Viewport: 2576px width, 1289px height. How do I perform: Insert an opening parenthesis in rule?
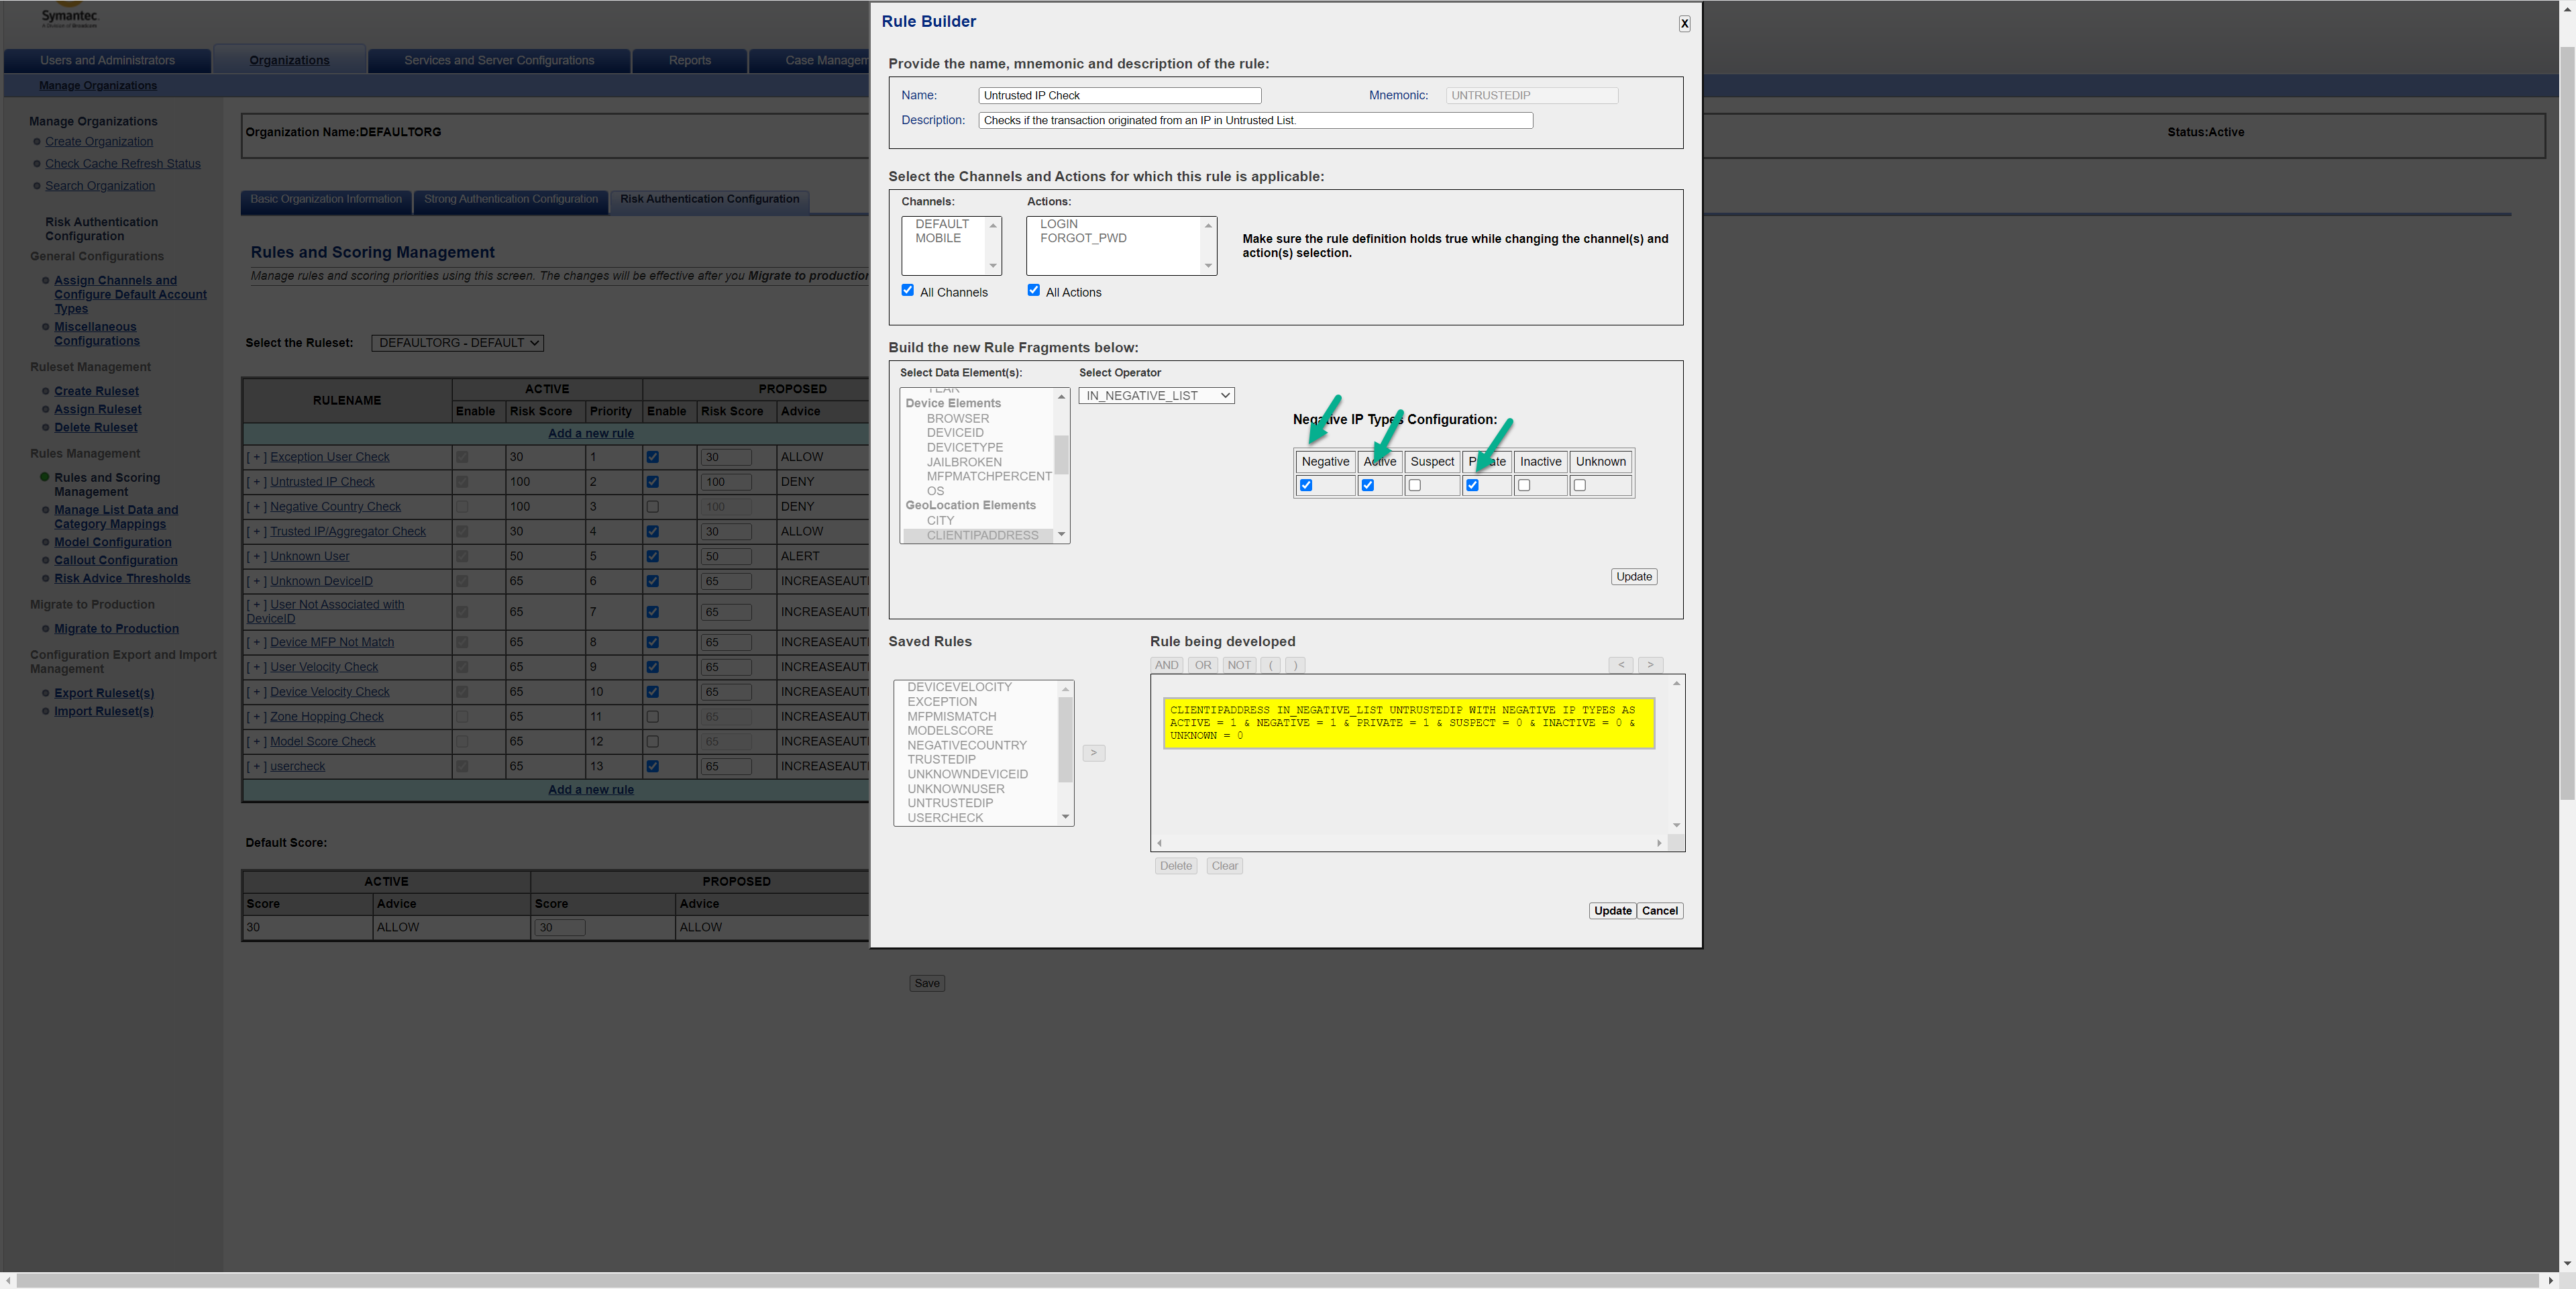click(x=1271, y=665)
